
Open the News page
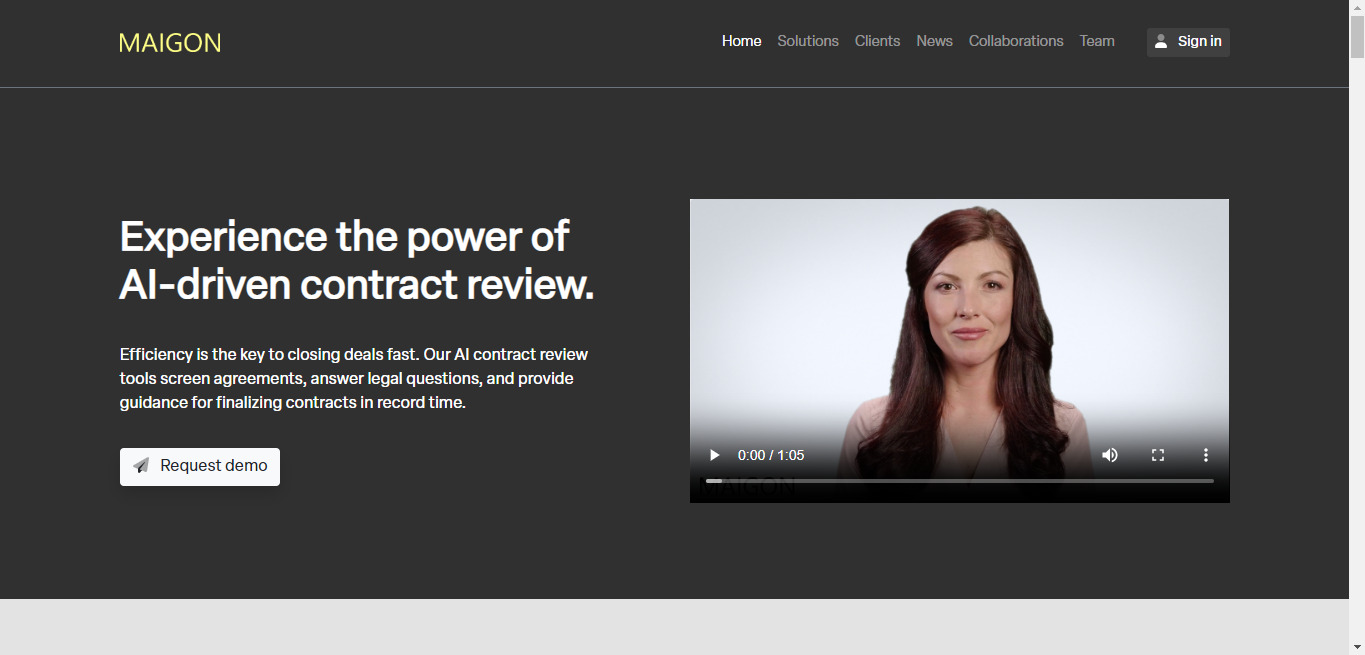point(934,41)
